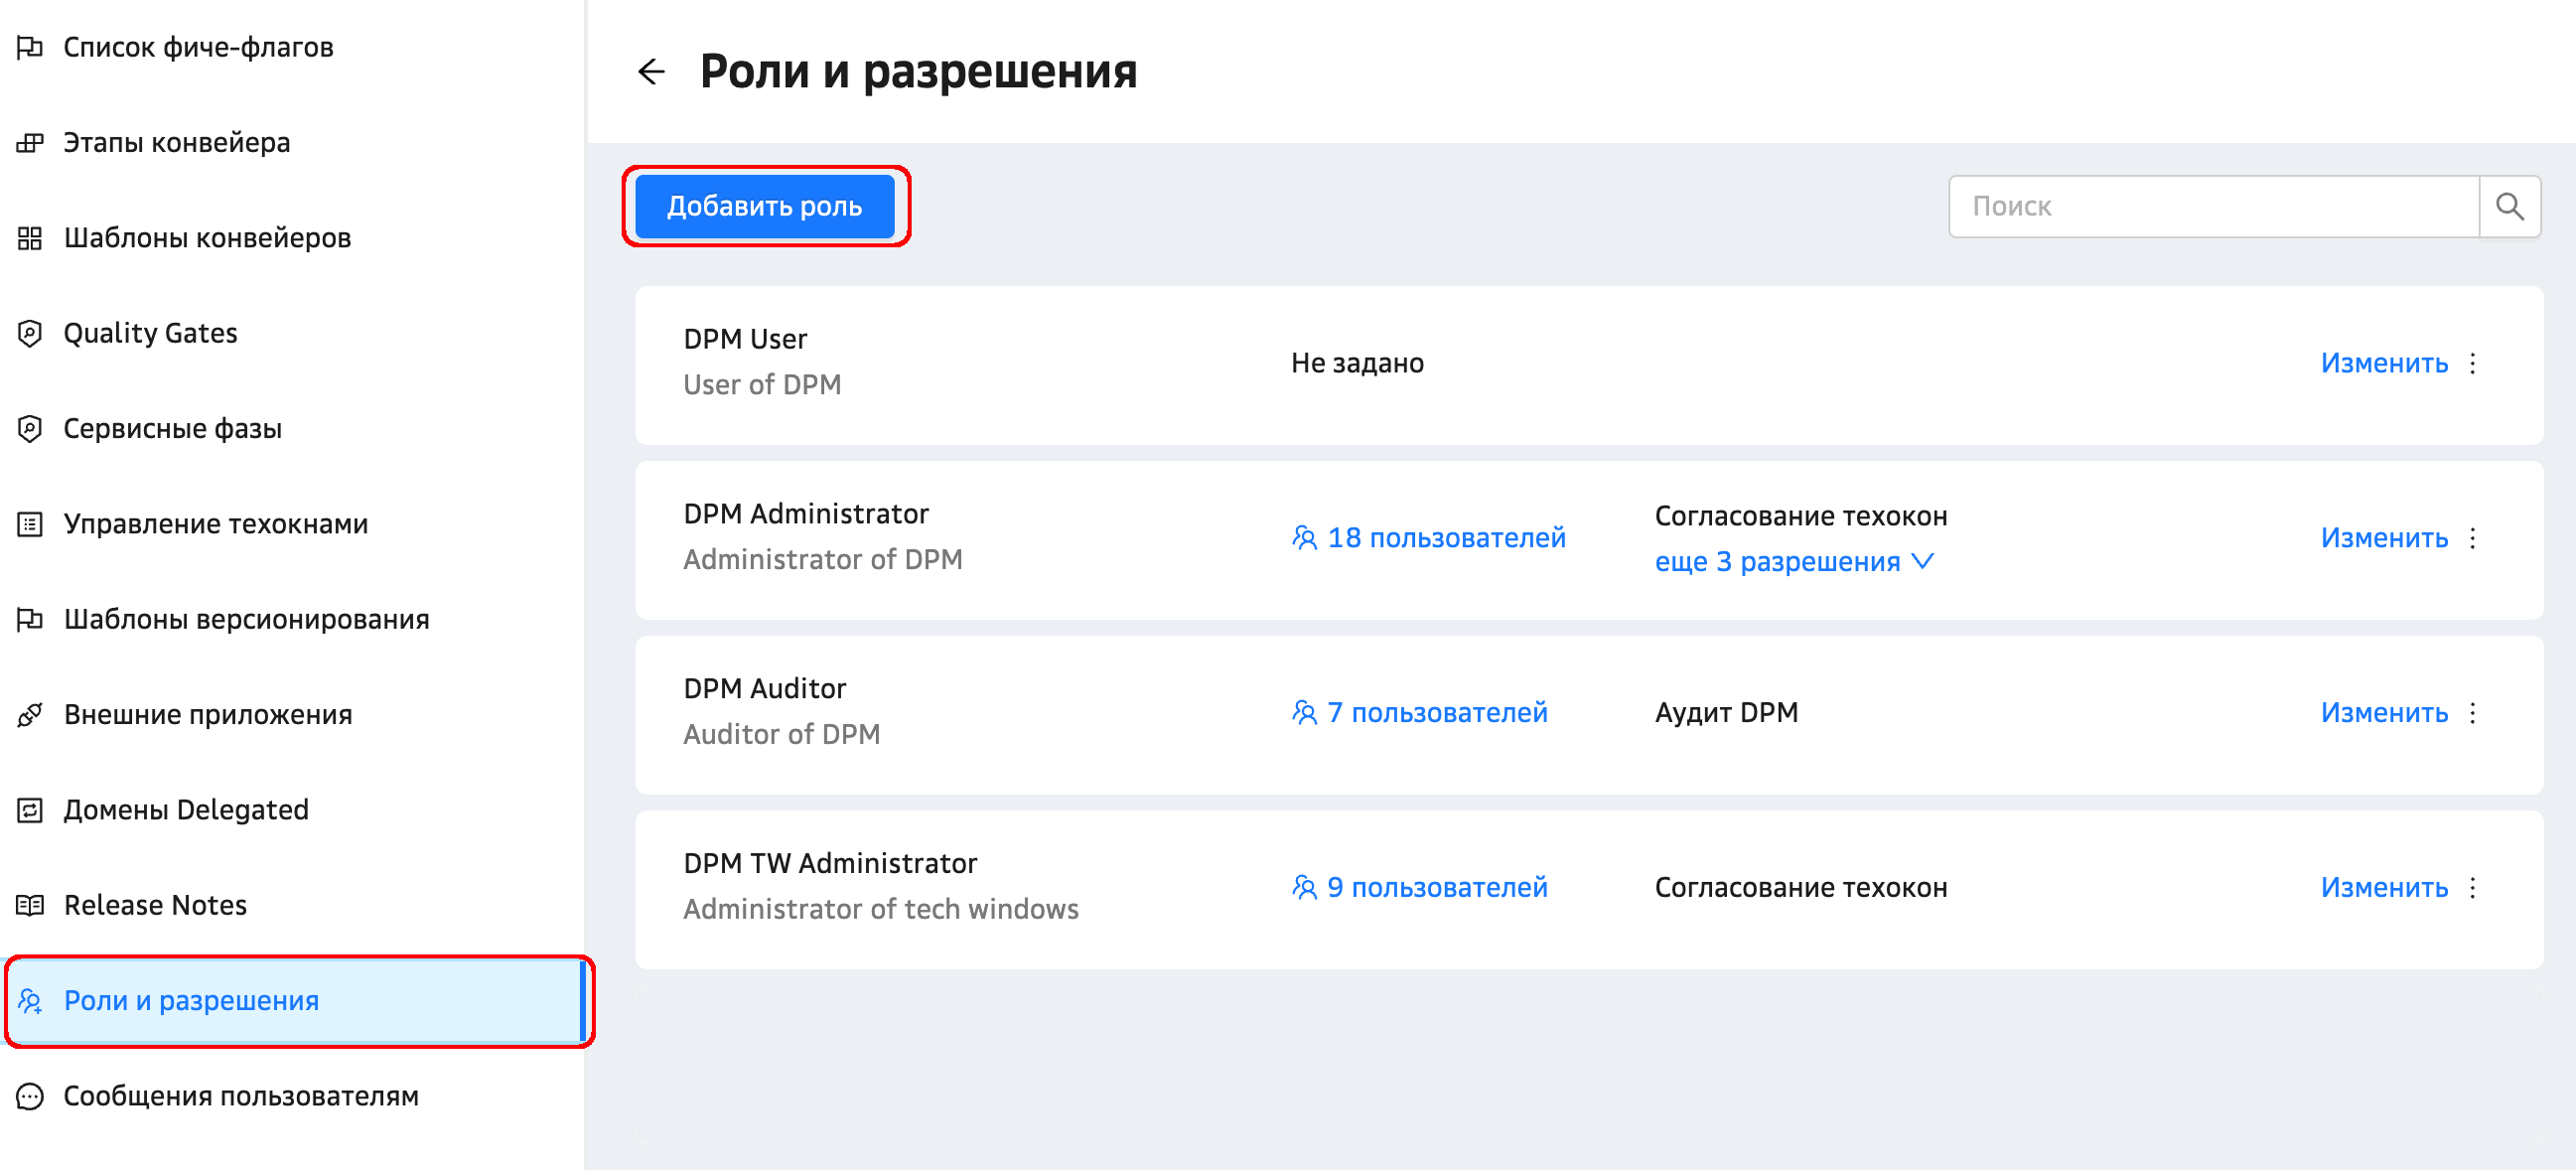
Task: Click Изменить for DPM Auditor role
Action: pos(2383,713)
